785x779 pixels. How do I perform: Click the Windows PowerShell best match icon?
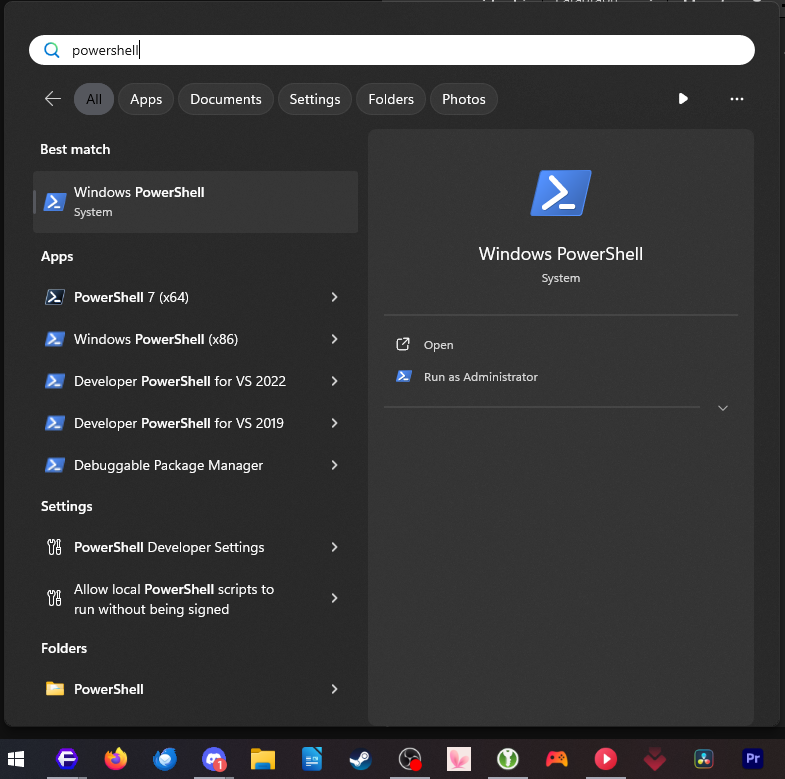click(55, 202)
